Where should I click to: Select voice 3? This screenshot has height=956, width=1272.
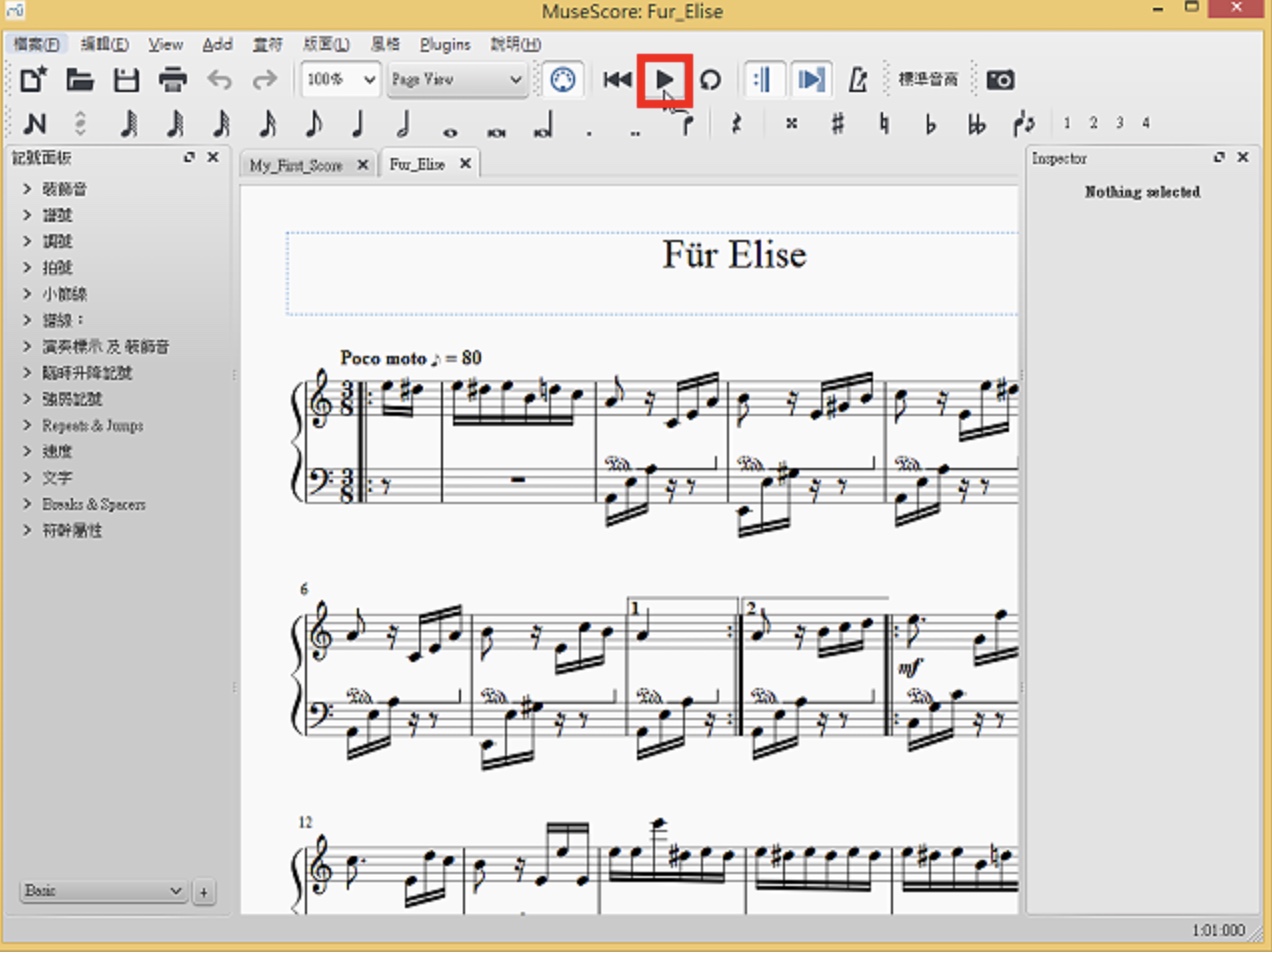click(x=1119, y=123)
